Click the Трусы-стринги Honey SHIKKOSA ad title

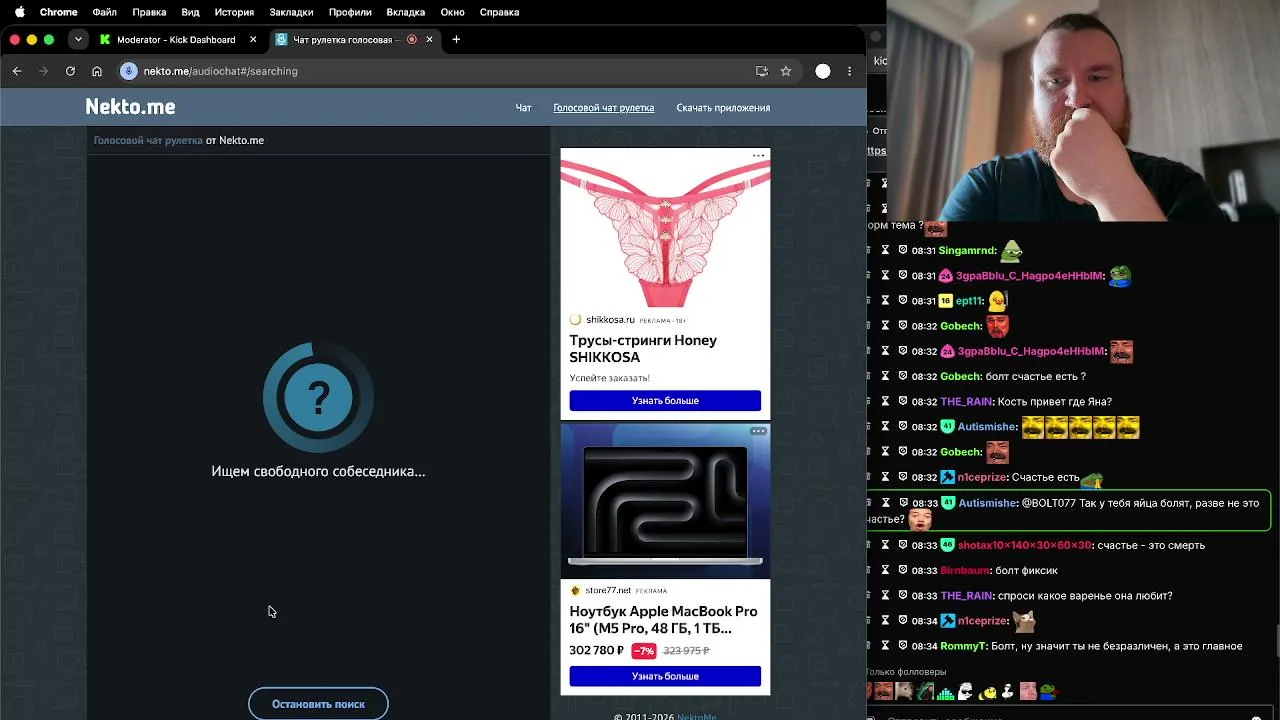click(x=643, y=348)
